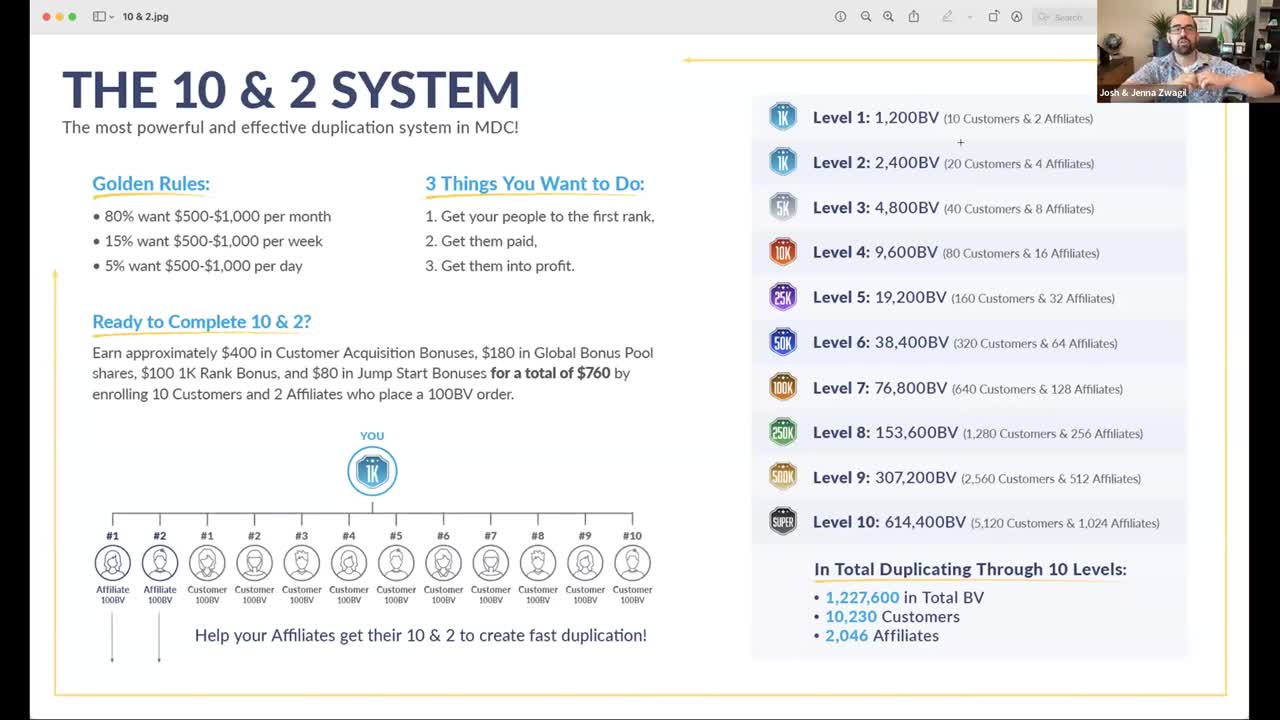
Task: Click the Customer #10 avatar icon
Action: pos(632,563)
